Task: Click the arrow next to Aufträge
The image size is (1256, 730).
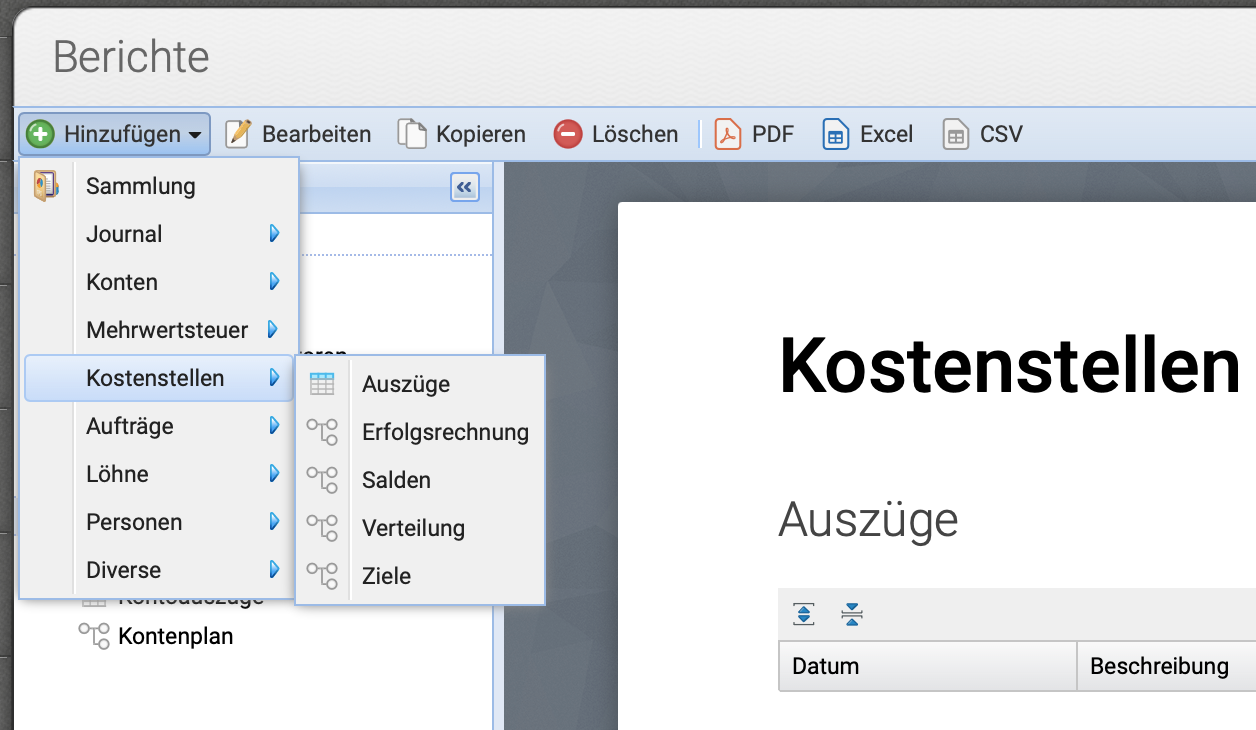Action: point(274,426)
